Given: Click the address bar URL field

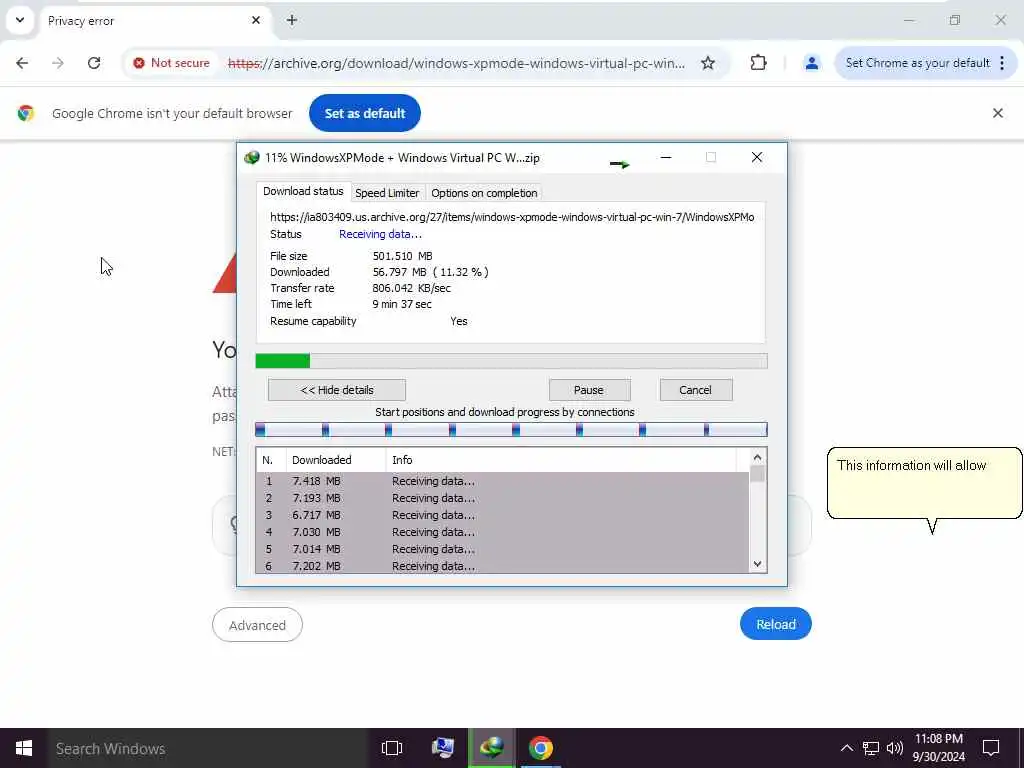Looking at the screenshot, I should pyautogui.click(x=456, y=63).
